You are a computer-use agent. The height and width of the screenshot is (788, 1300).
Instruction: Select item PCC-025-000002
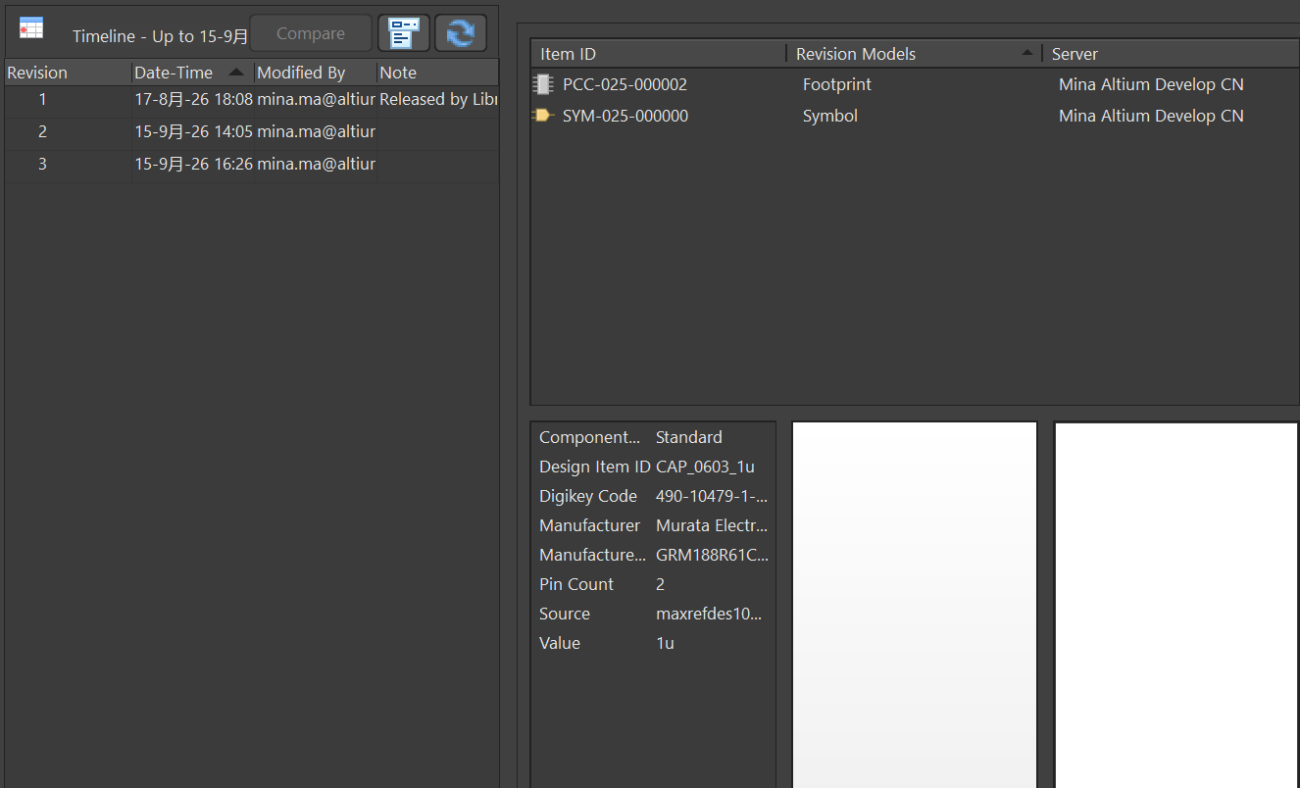click(625, 85)
